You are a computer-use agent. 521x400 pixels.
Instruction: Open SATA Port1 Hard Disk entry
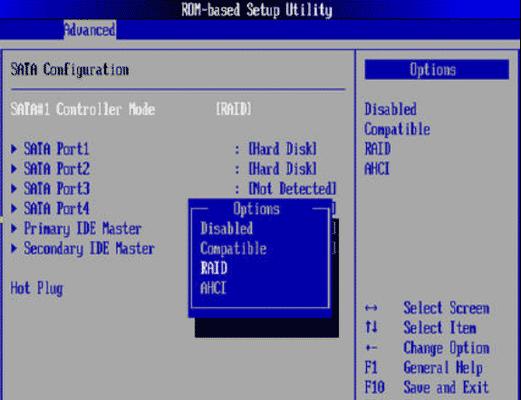point(283,149)
